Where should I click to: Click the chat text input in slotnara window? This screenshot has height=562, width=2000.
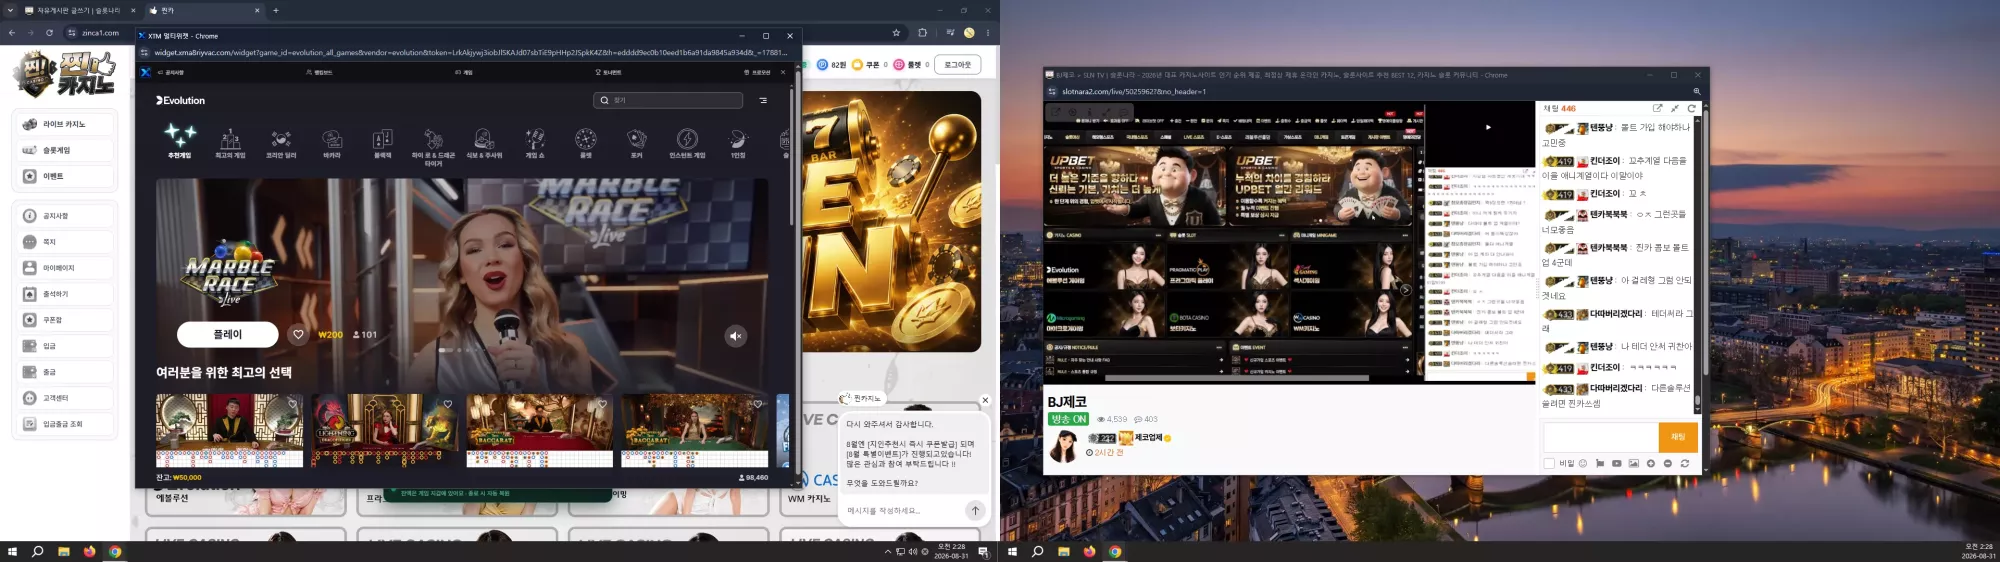1600,437
